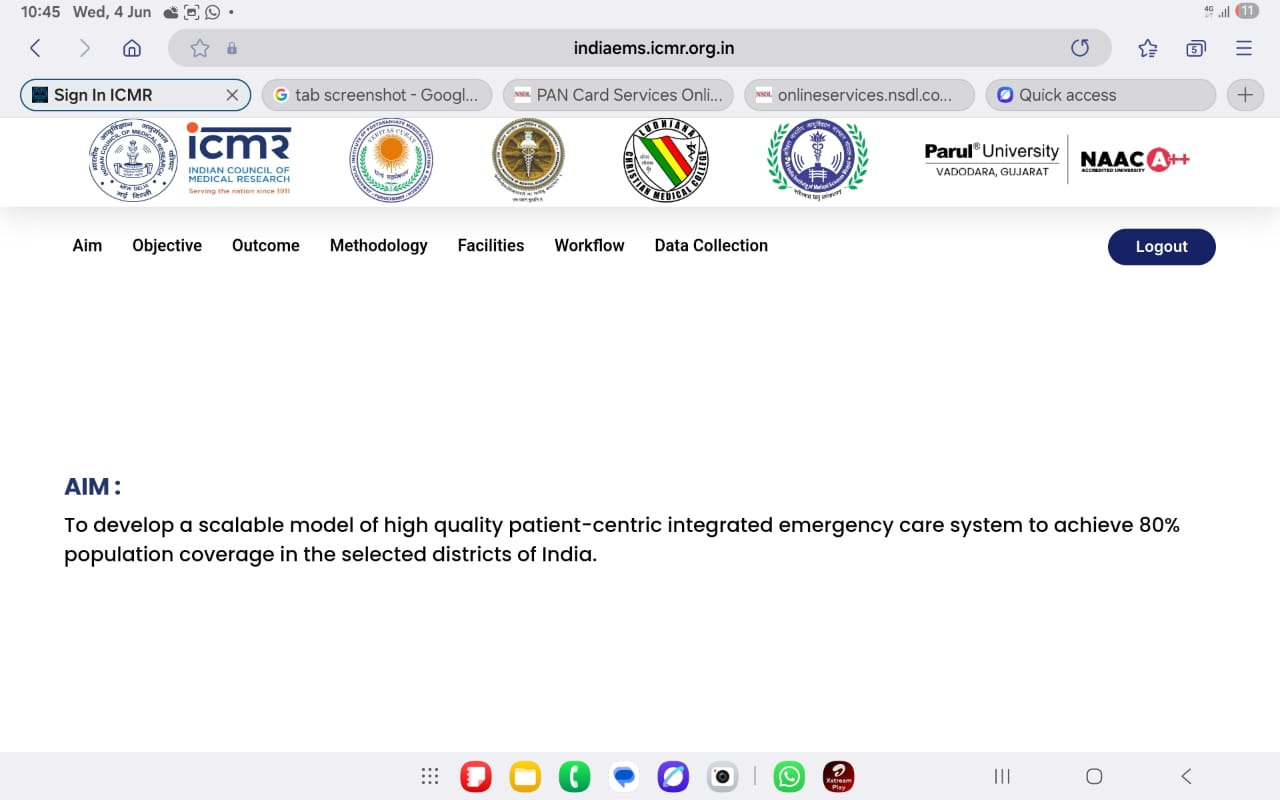Go to the Aim section

tap(87, 246)
